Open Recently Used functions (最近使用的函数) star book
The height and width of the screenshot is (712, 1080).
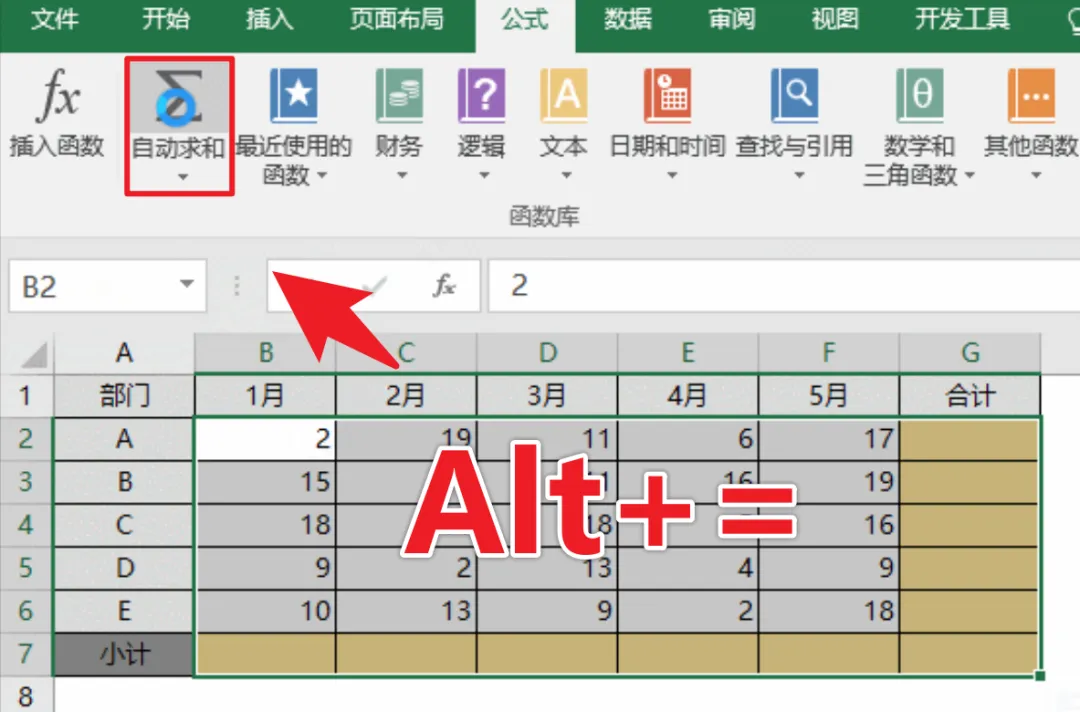293,96
